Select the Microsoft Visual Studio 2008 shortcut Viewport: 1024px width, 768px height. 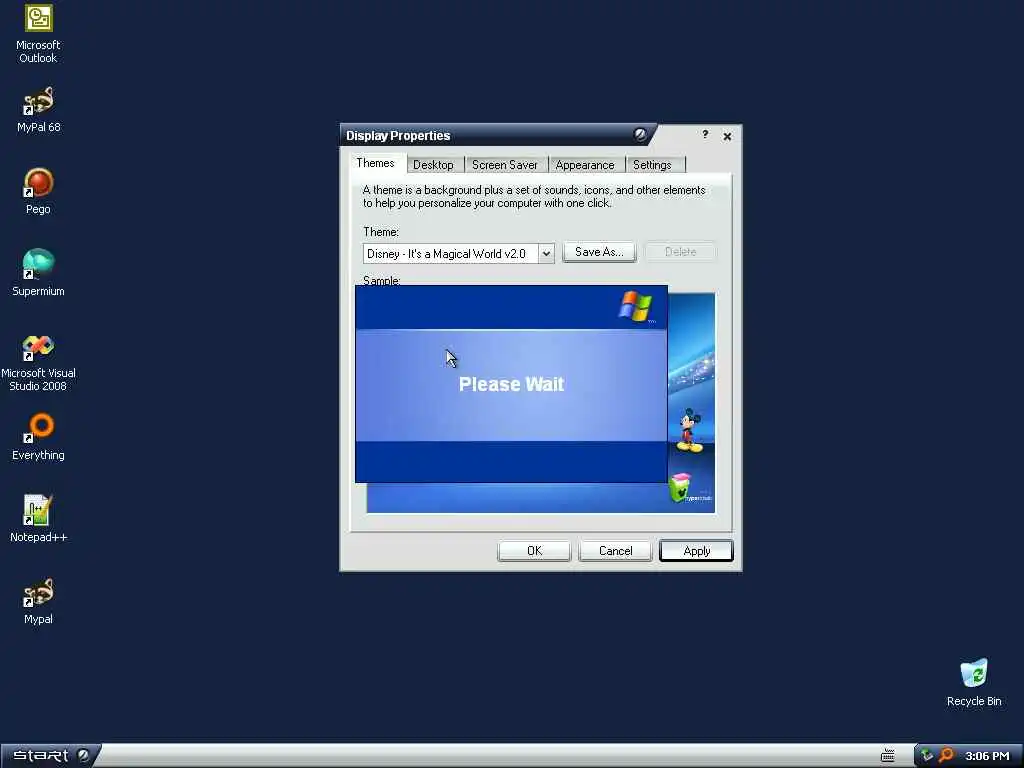point(38,362)
